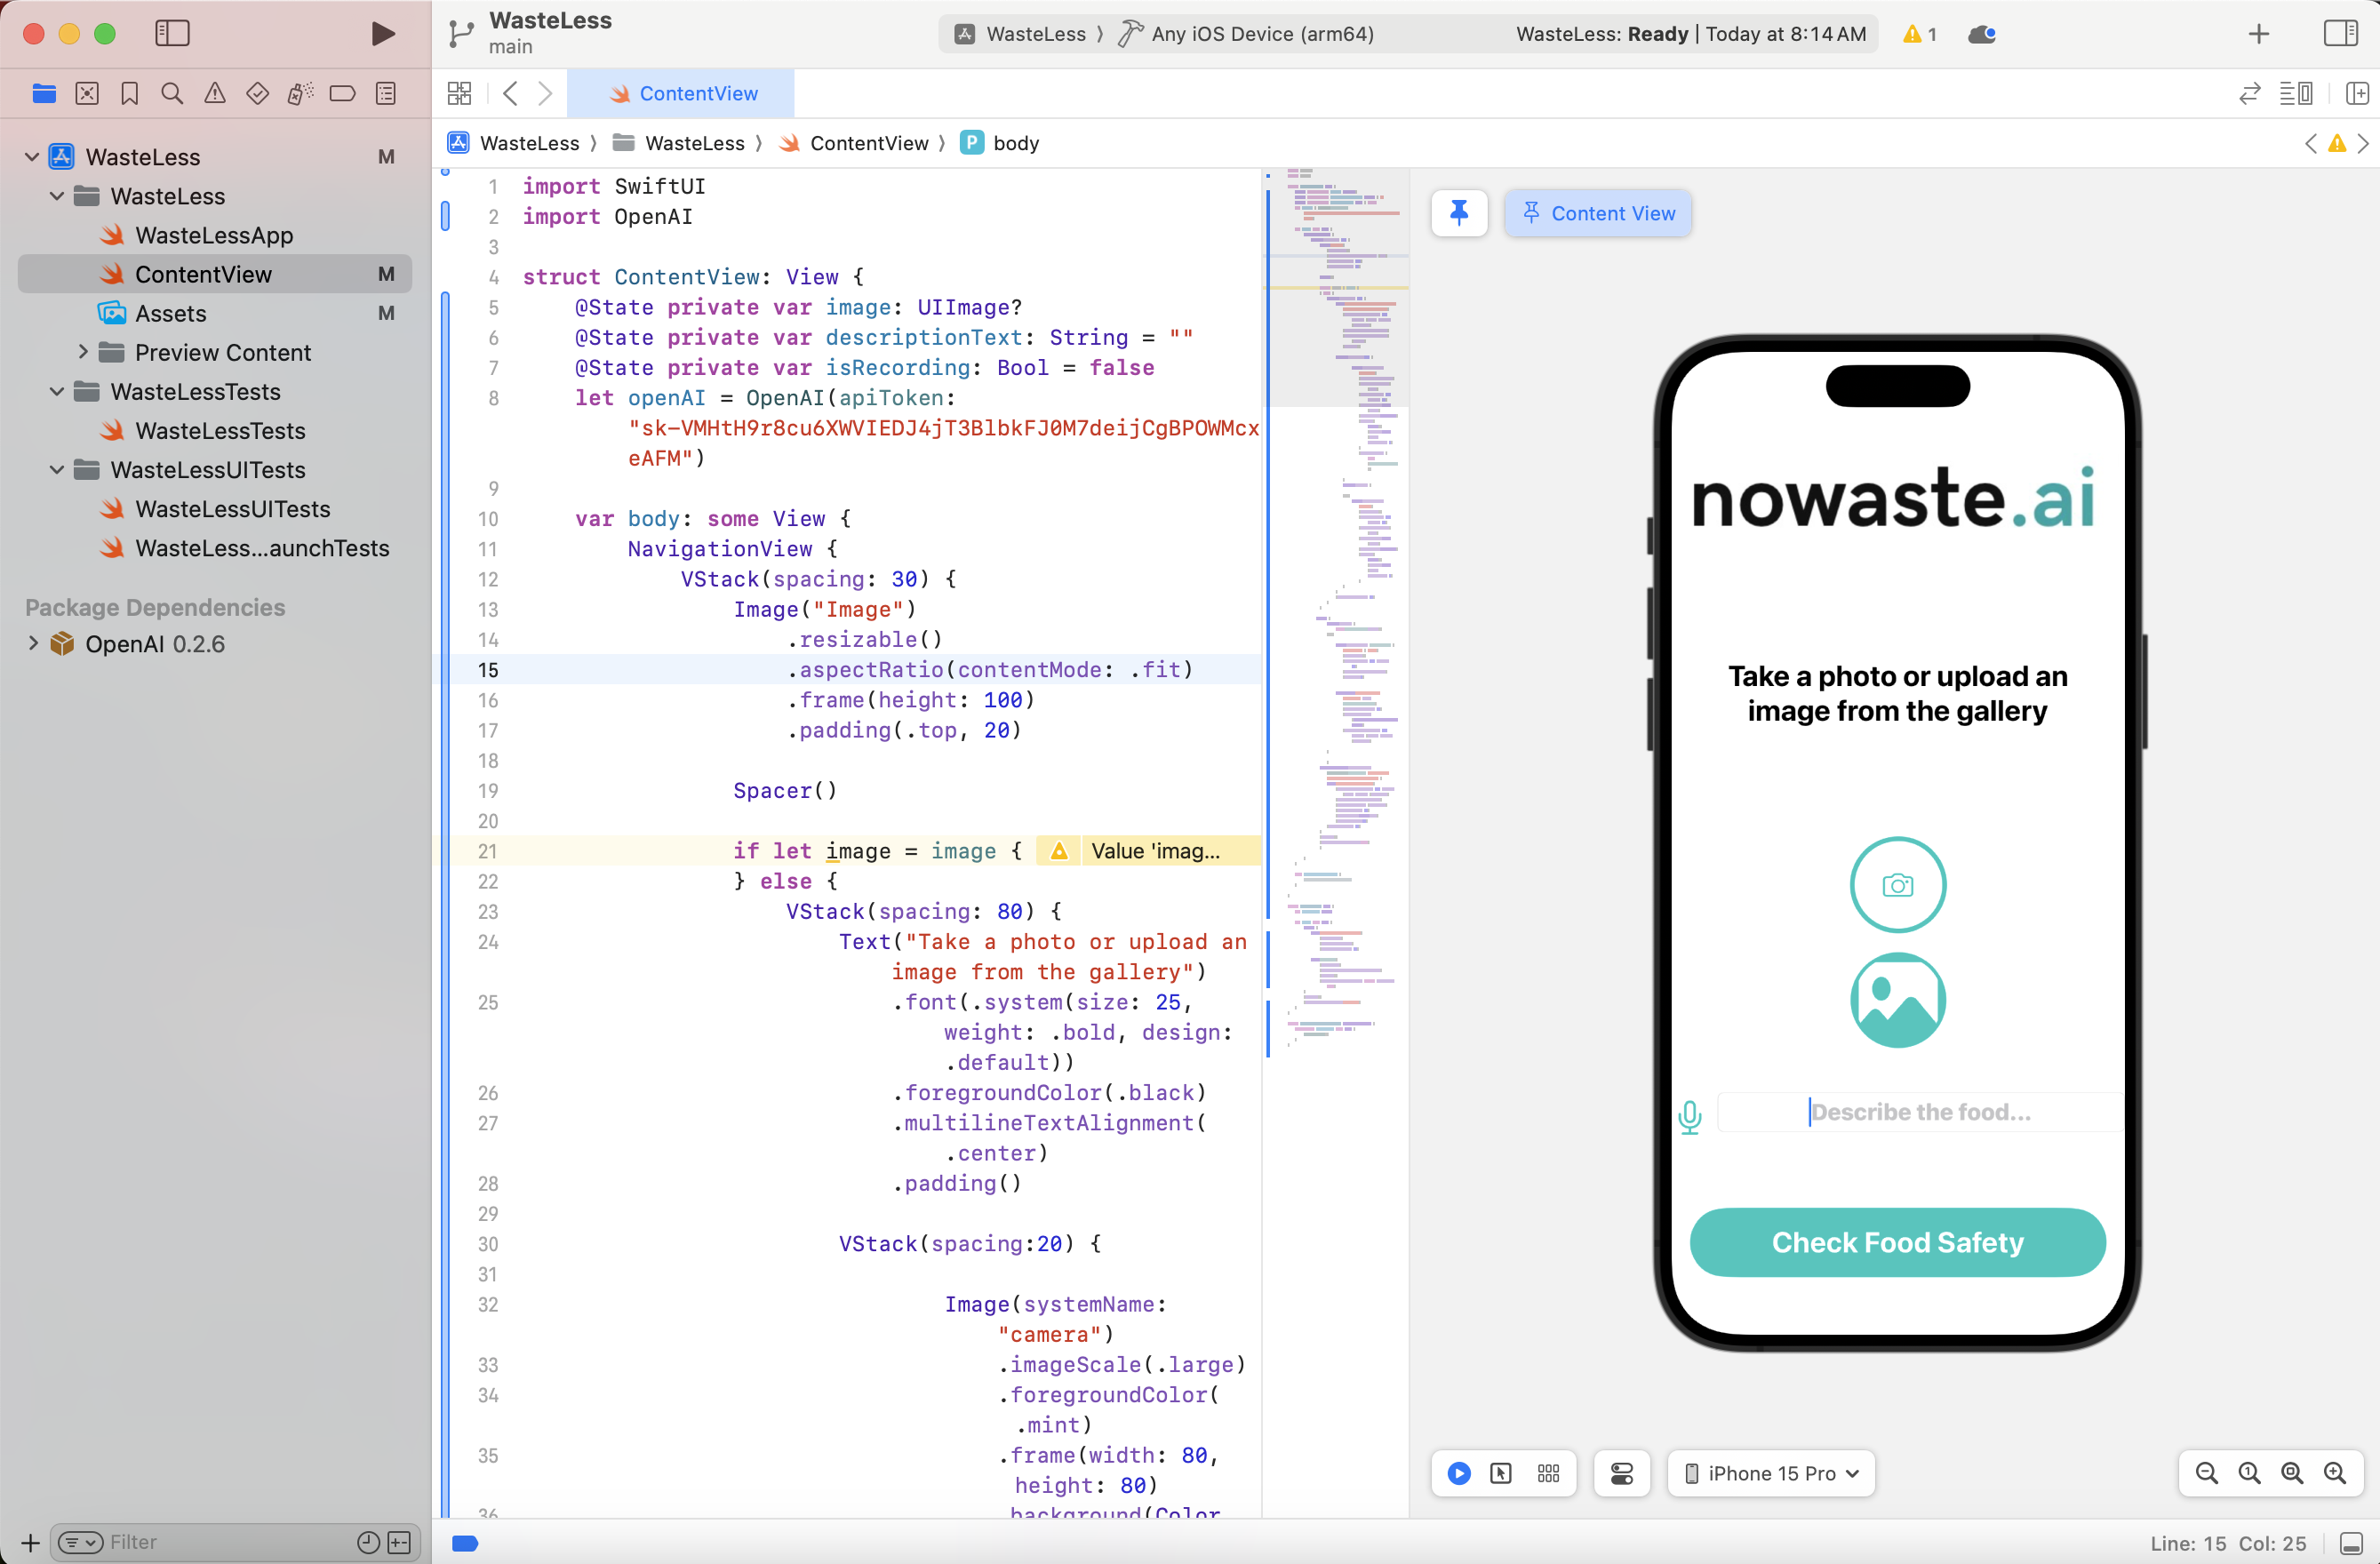Click the Check Food Safety preview button

[1897, 1242]
